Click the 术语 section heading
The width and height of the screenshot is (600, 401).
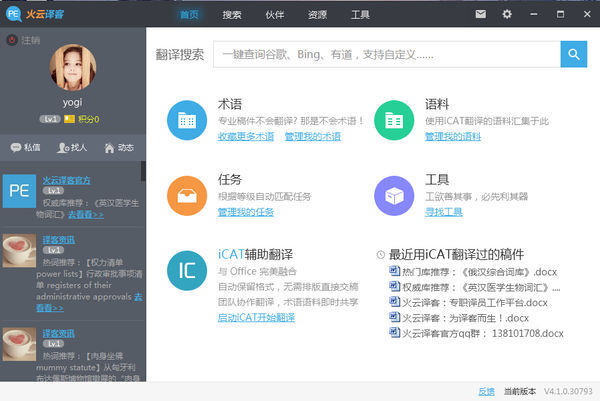(230, 104)
